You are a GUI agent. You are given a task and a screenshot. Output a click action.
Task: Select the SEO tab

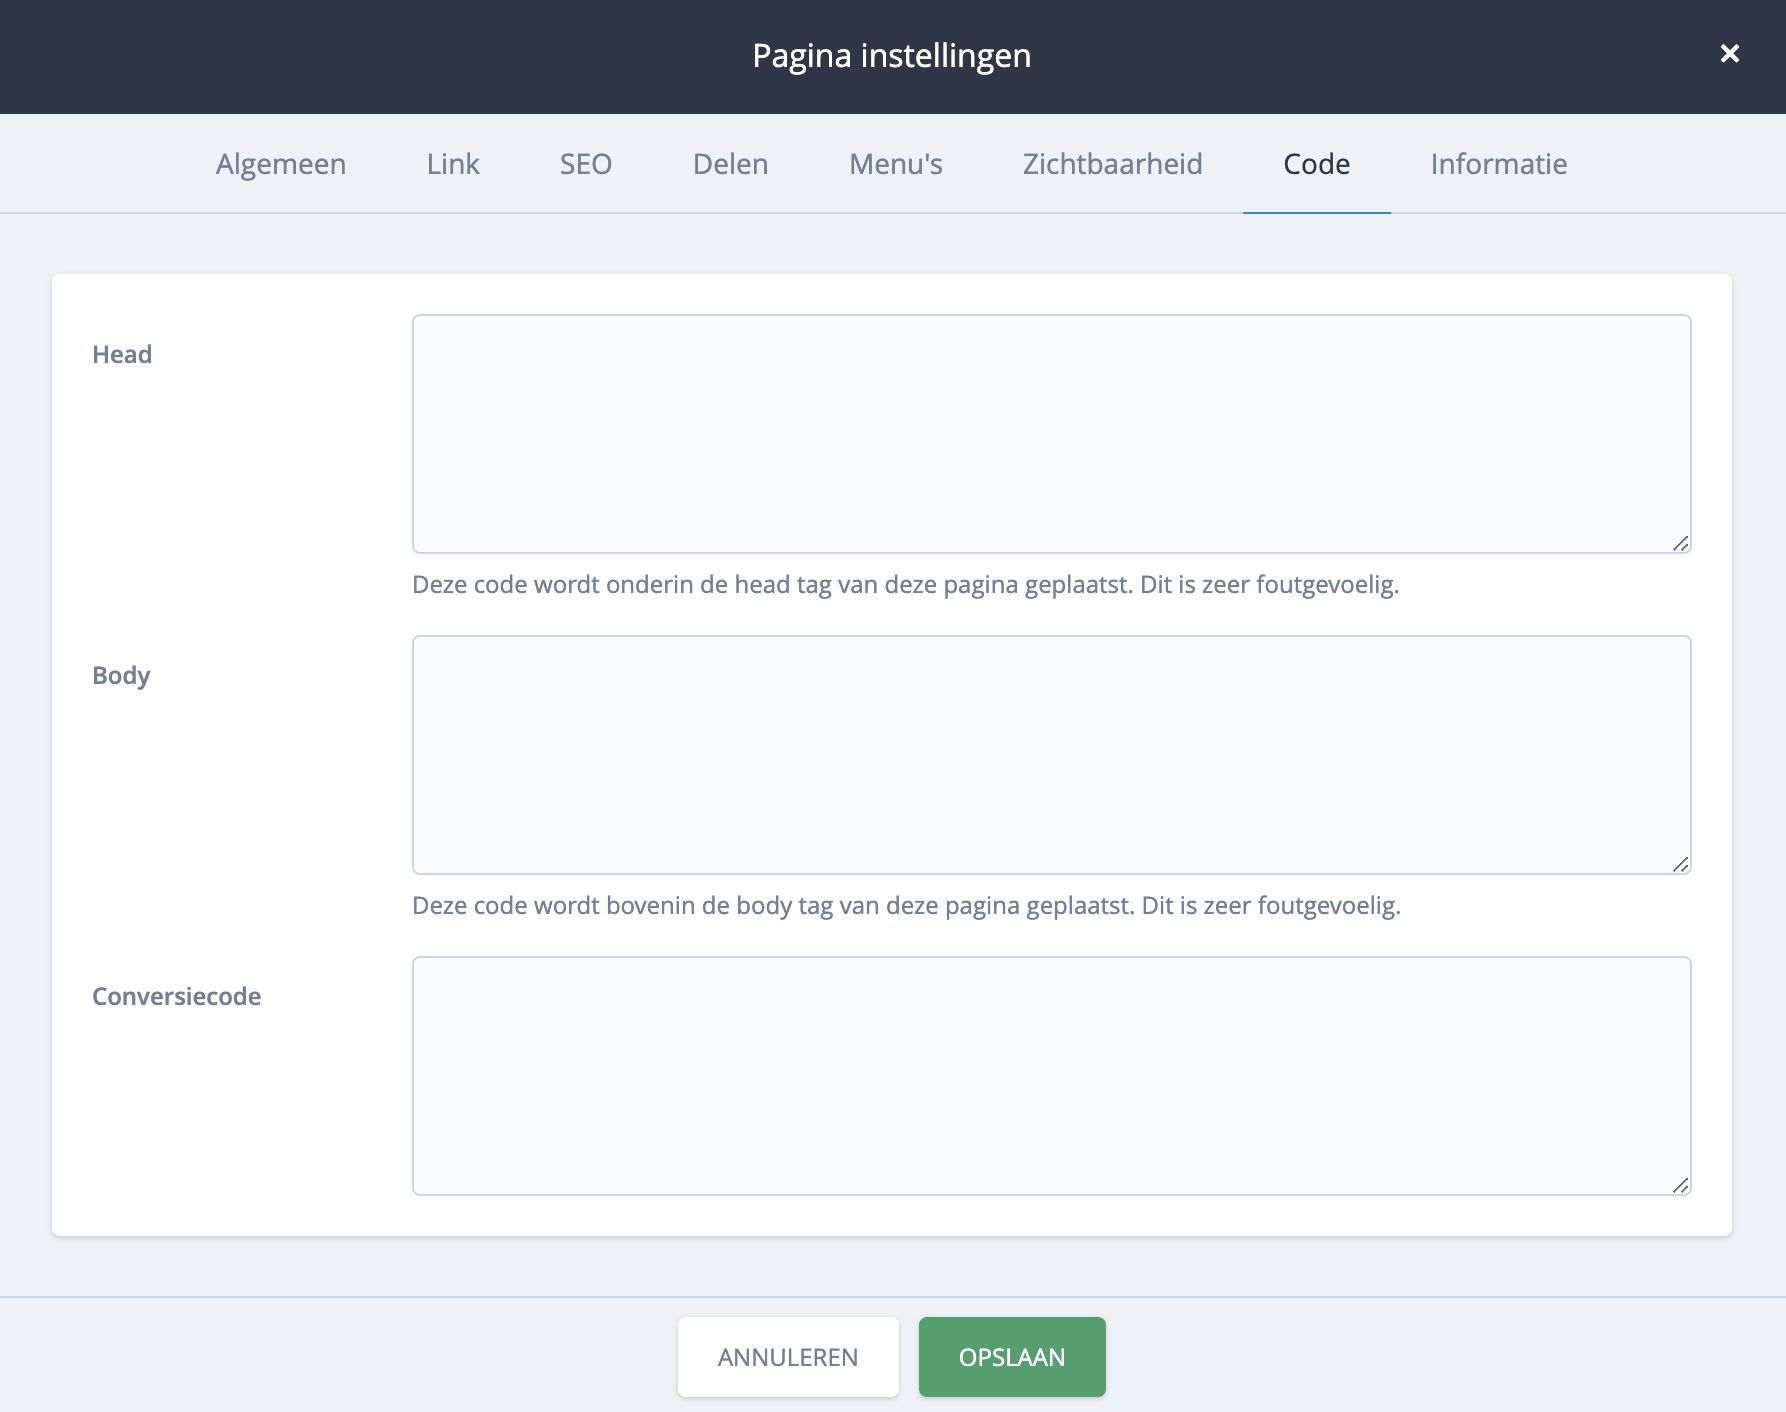pos(585,164)
